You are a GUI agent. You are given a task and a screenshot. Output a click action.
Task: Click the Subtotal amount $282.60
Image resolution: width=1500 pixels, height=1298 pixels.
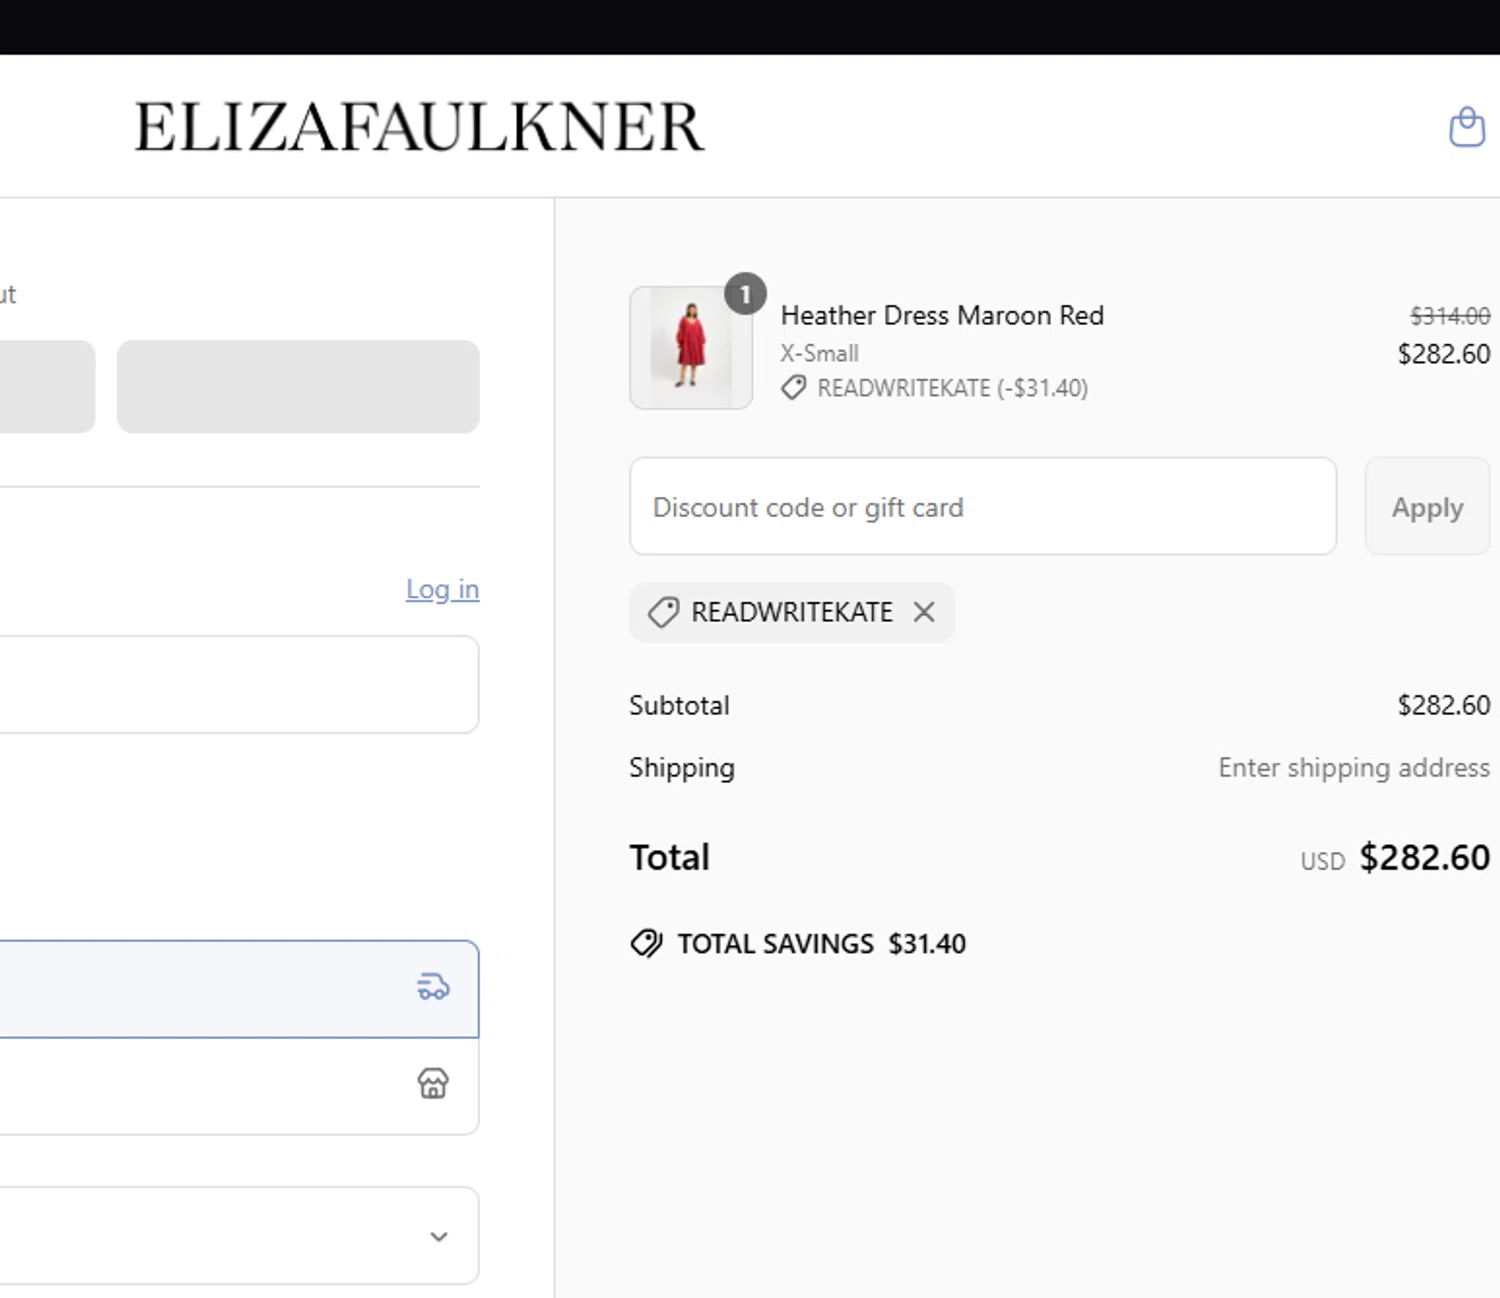tap(1444, 705)
